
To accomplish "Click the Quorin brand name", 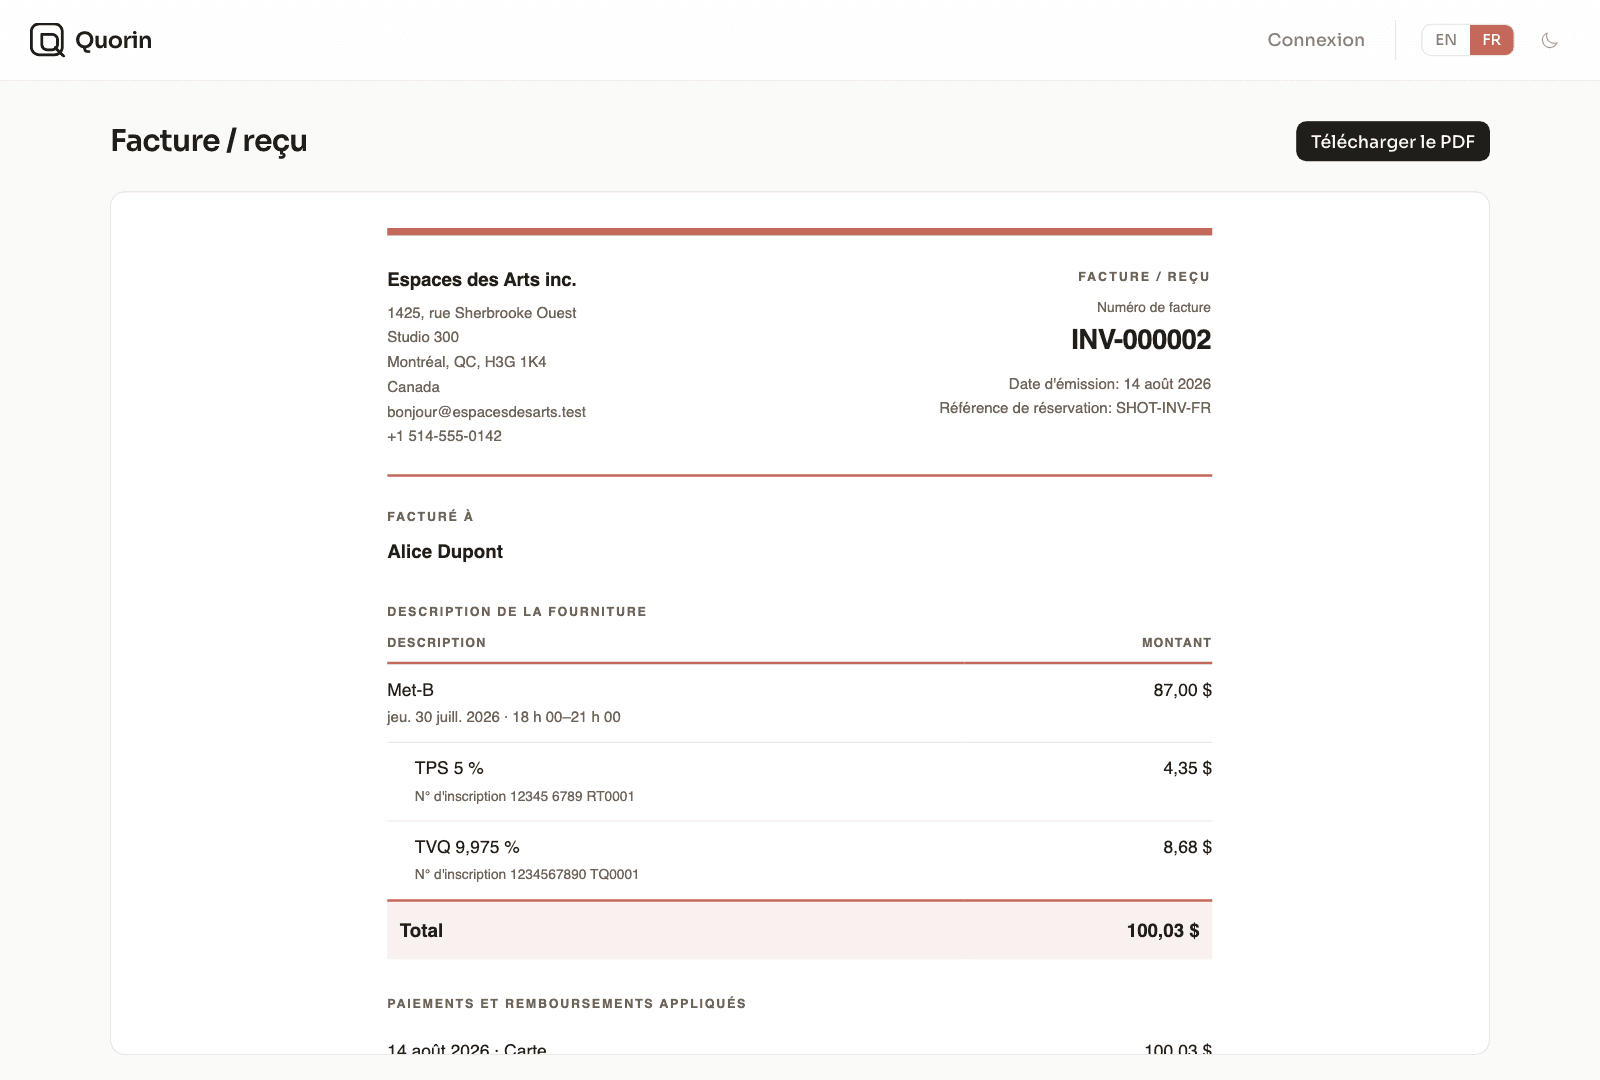I will pyautogui.click(x=114, y=40).
